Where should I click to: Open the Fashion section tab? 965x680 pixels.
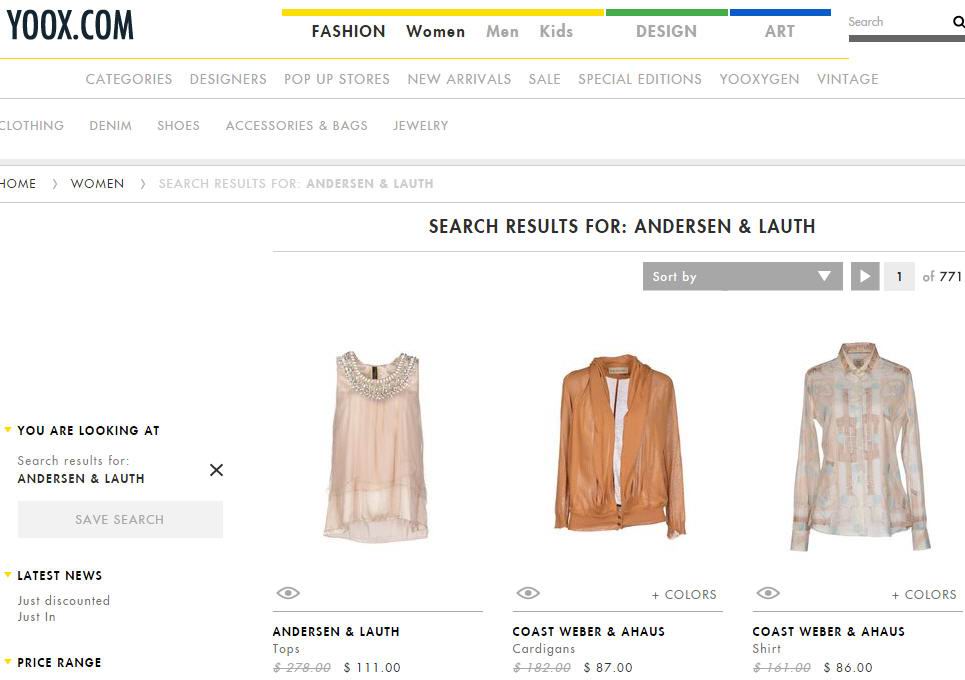[348, 31]
